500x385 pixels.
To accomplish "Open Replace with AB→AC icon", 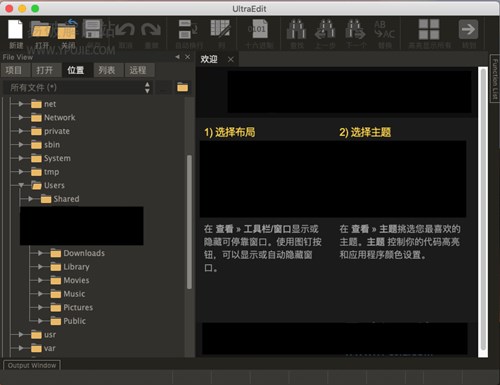I will pos(384,29).
